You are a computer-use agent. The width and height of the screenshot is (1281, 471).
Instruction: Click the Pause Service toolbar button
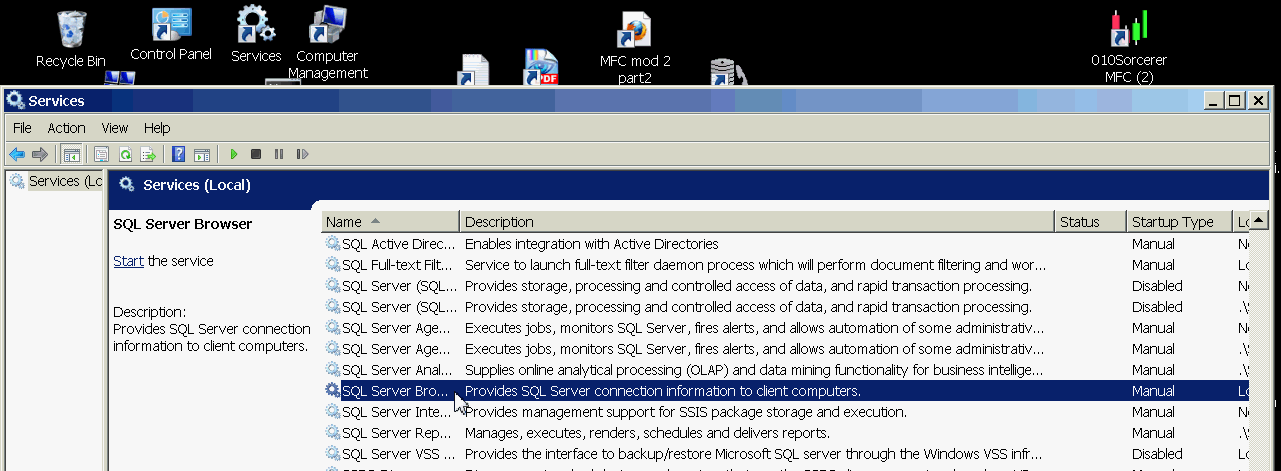(278, 154)
